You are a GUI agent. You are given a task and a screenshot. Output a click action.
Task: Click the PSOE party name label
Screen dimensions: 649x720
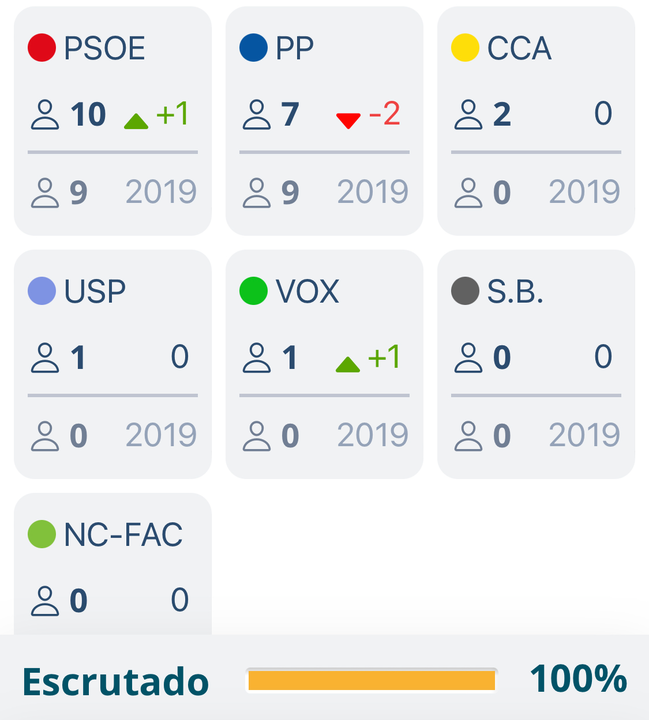[105, 48]
